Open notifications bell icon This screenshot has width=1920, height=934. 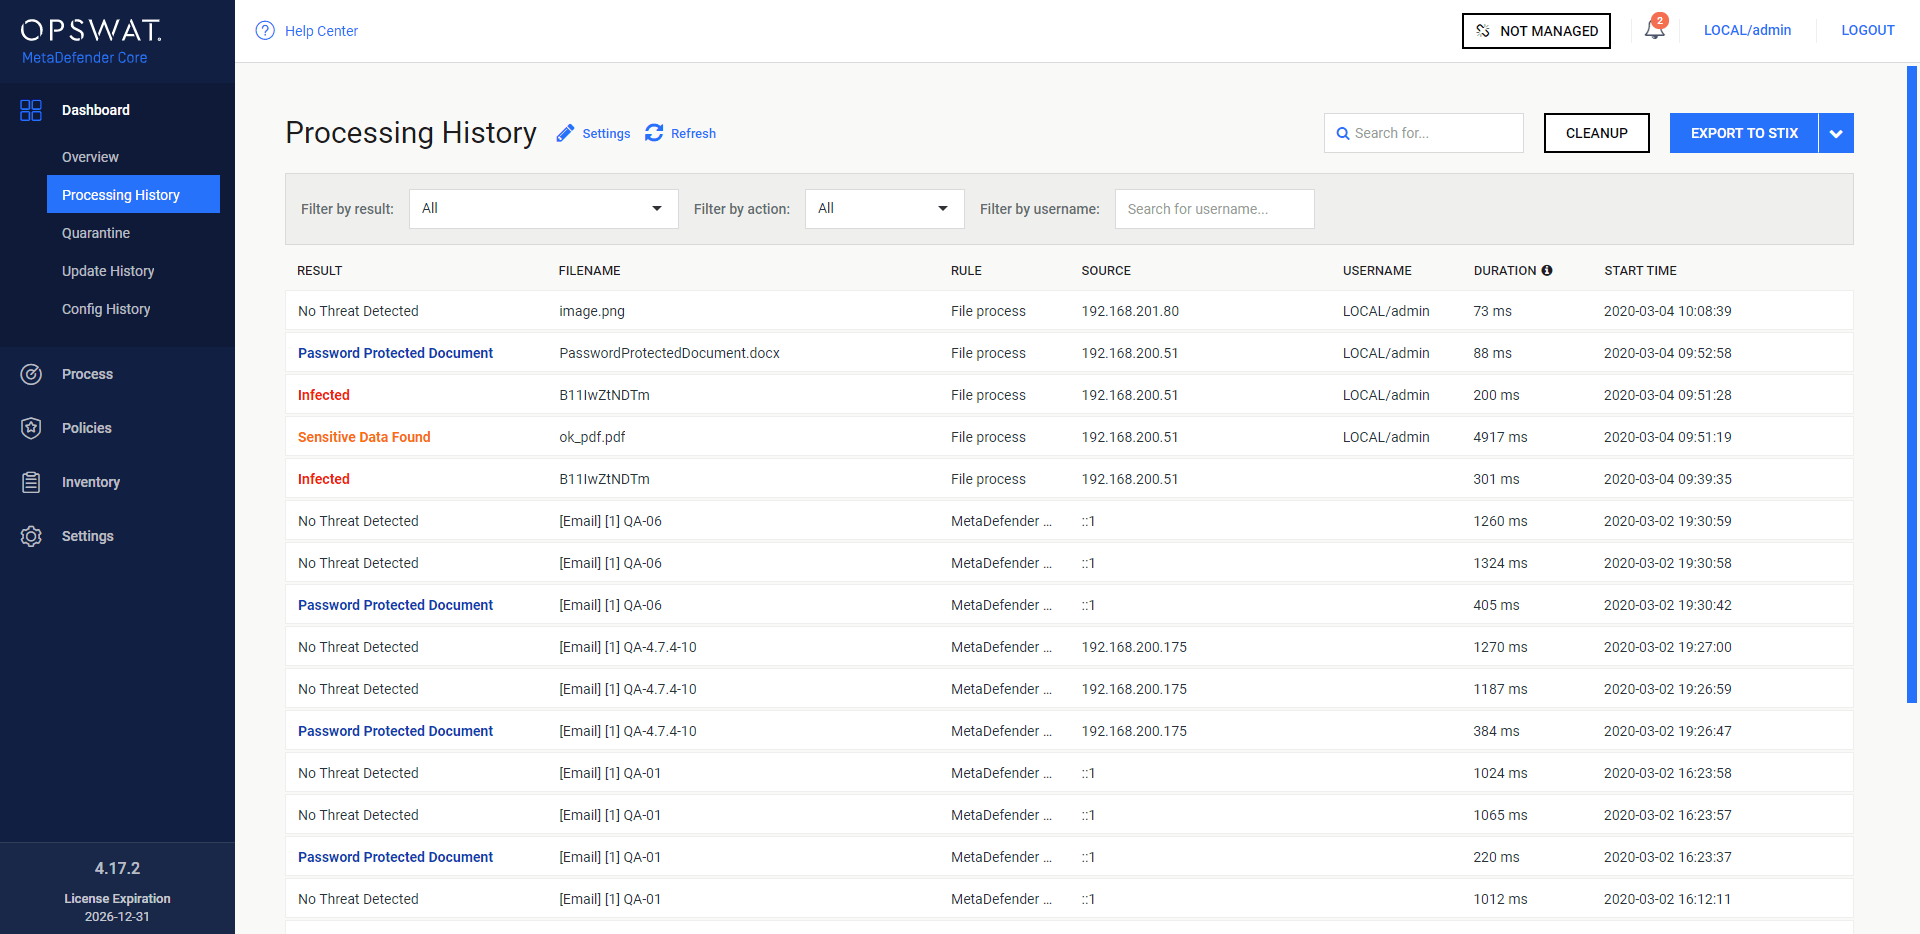tap(1654, 30)
